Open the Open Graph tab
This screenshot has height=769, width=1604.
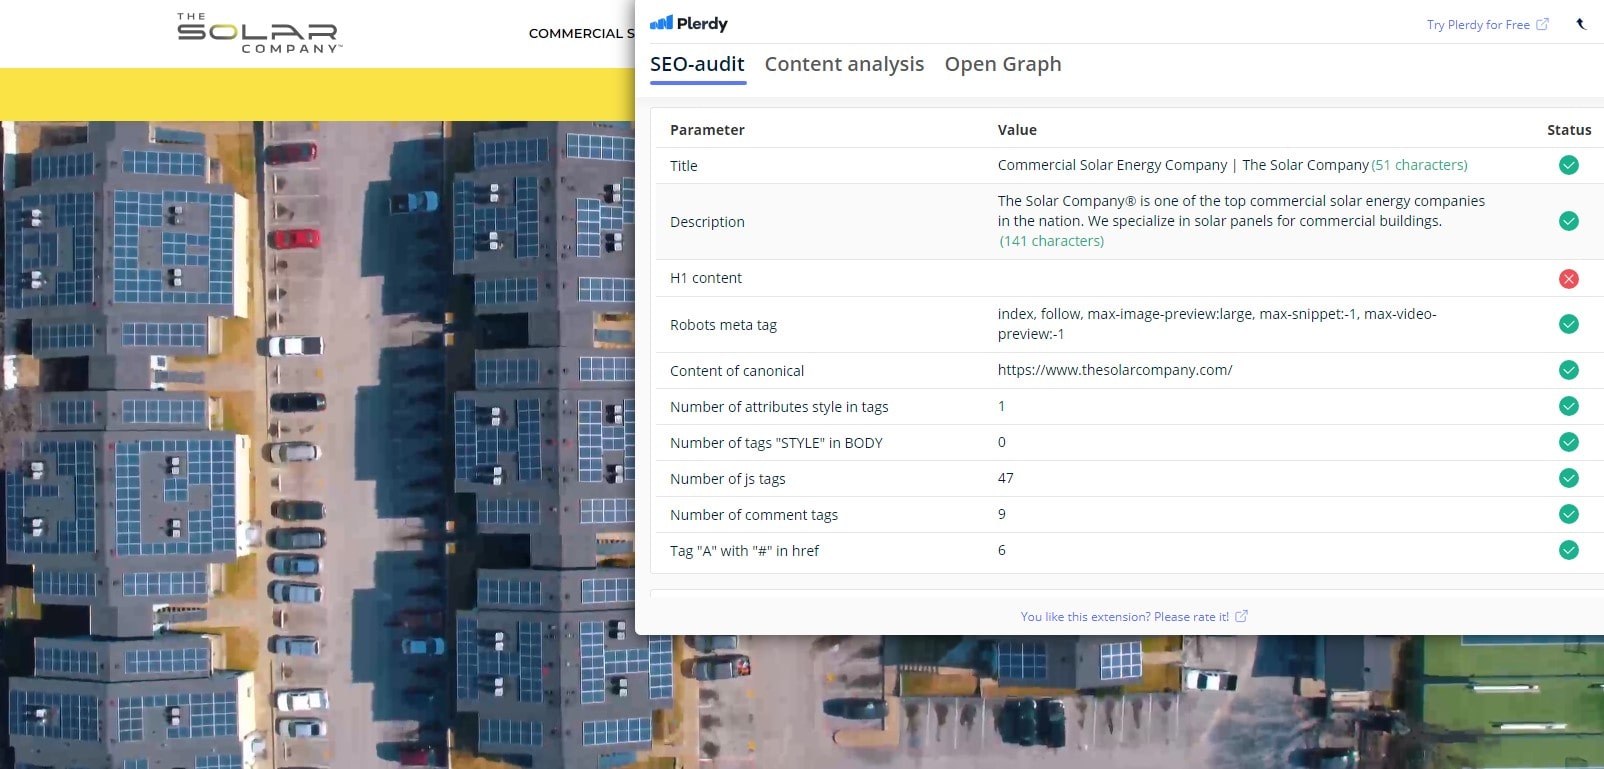(1003, 64)
